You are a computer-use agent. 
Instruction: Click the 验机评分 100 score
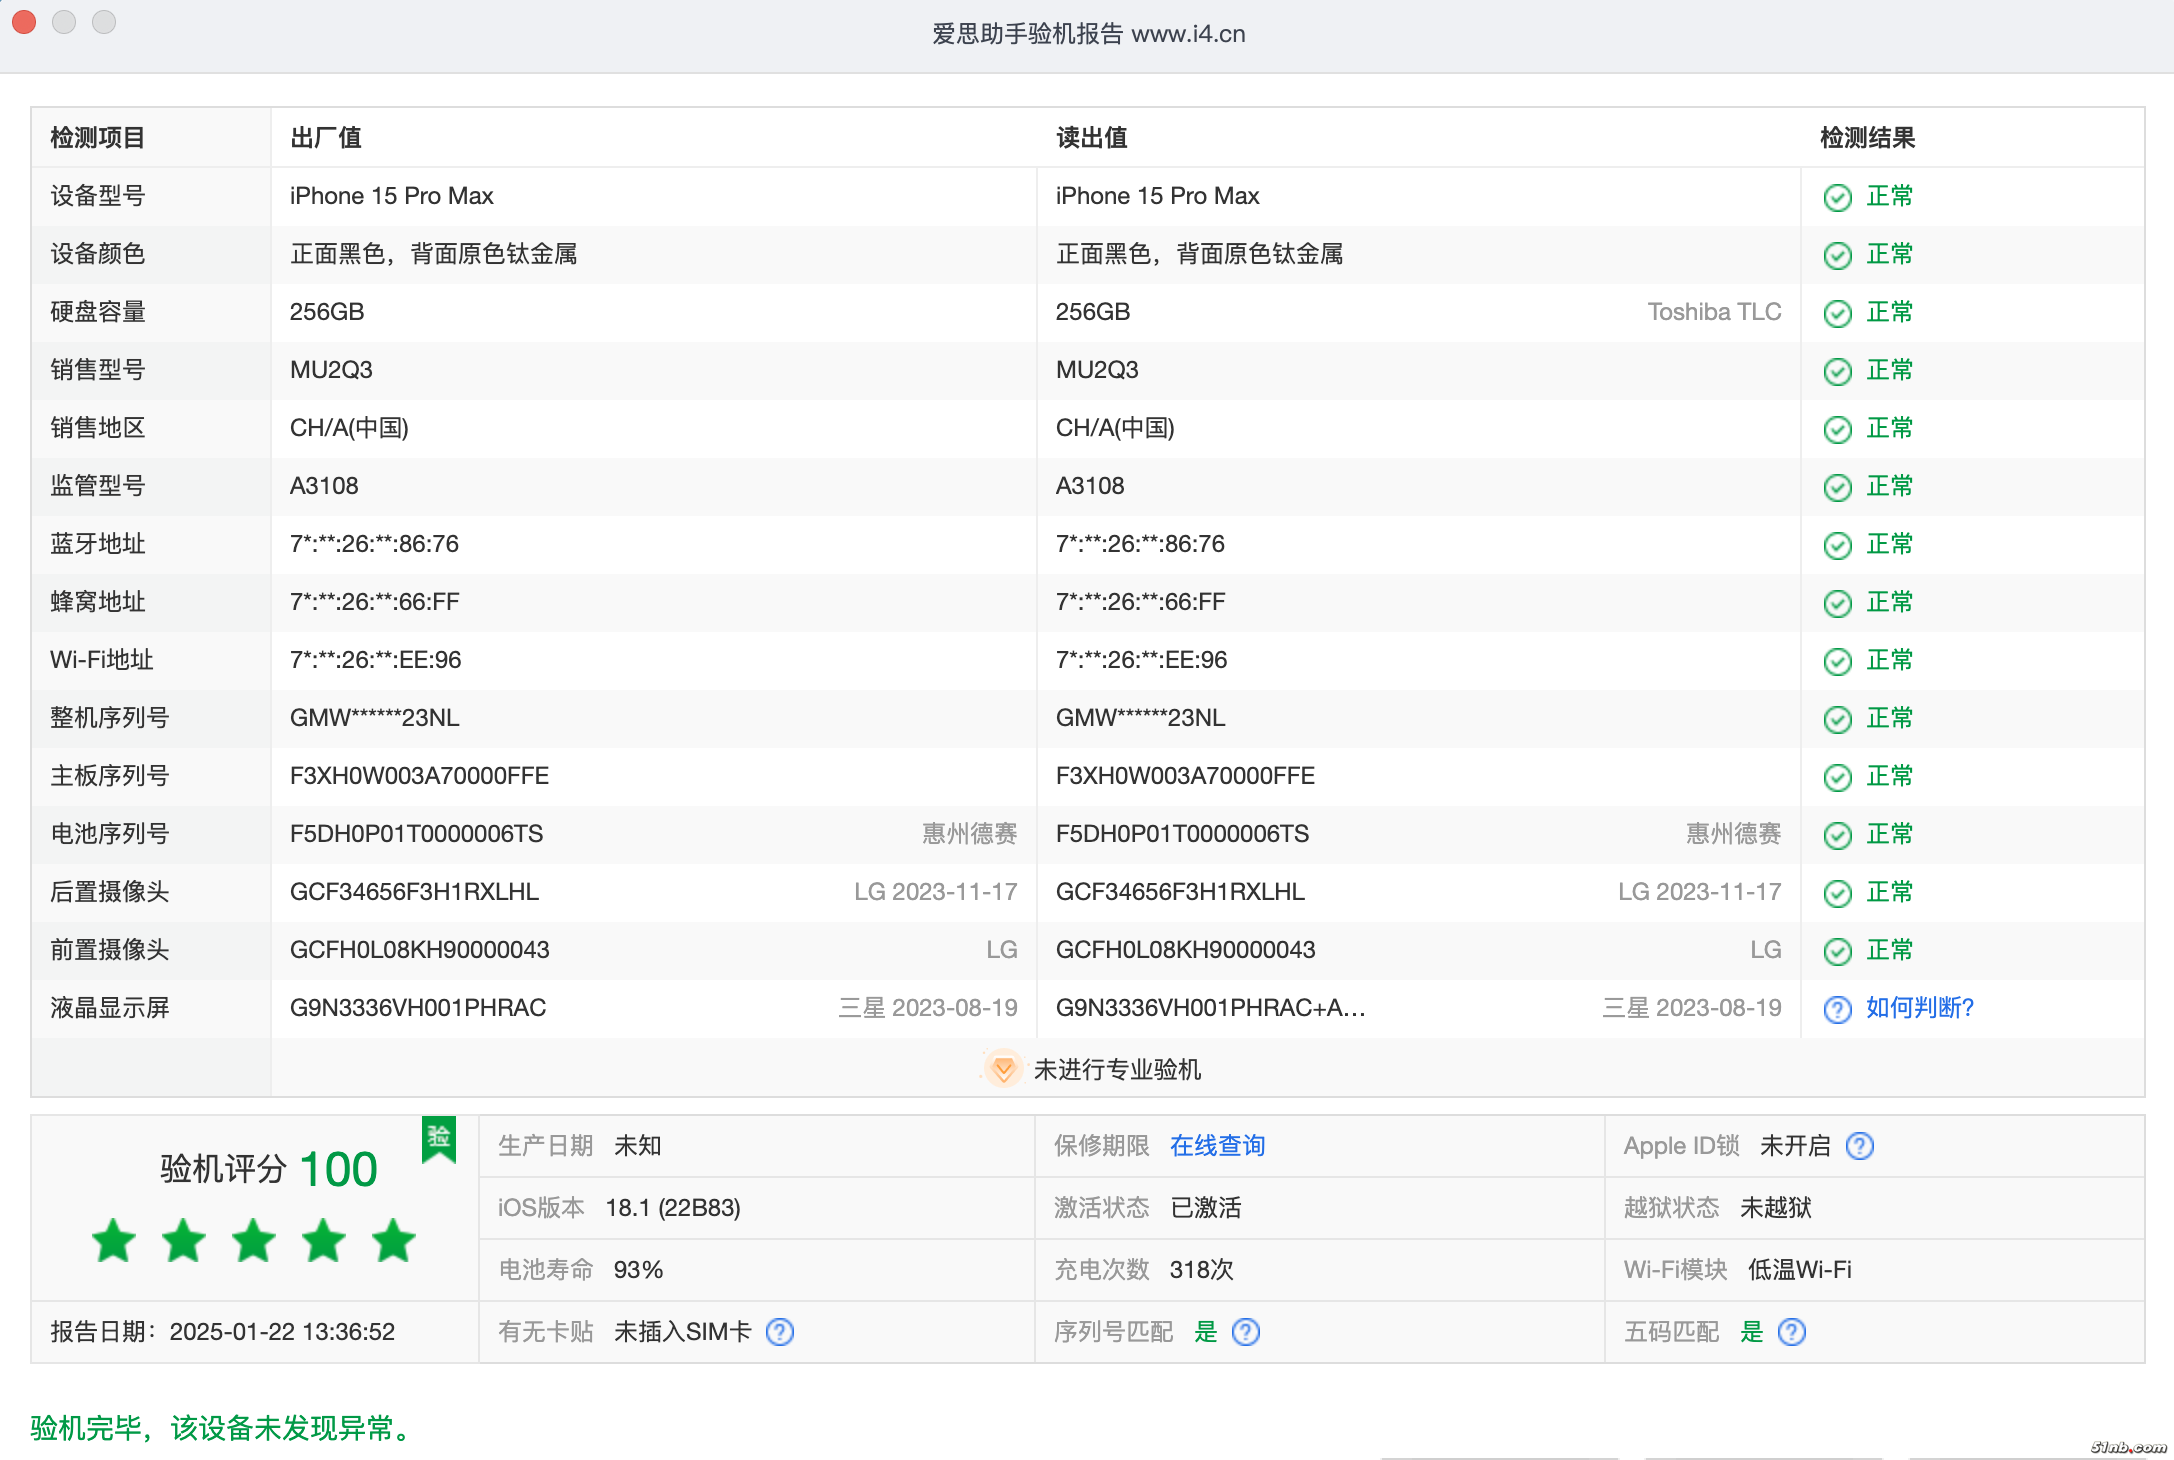pyautogui.click(x=268, y=1169)
